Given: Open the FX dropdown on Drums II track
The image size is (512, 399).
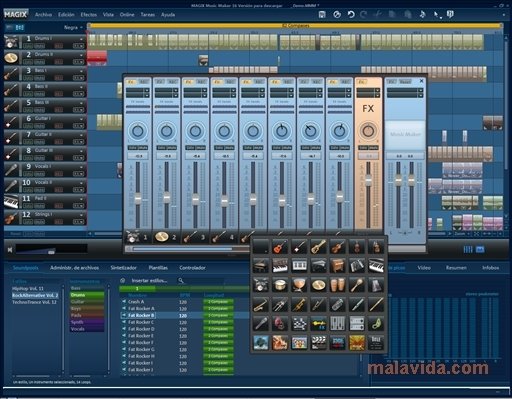Looking at the screenshot, I should [78, 62].
